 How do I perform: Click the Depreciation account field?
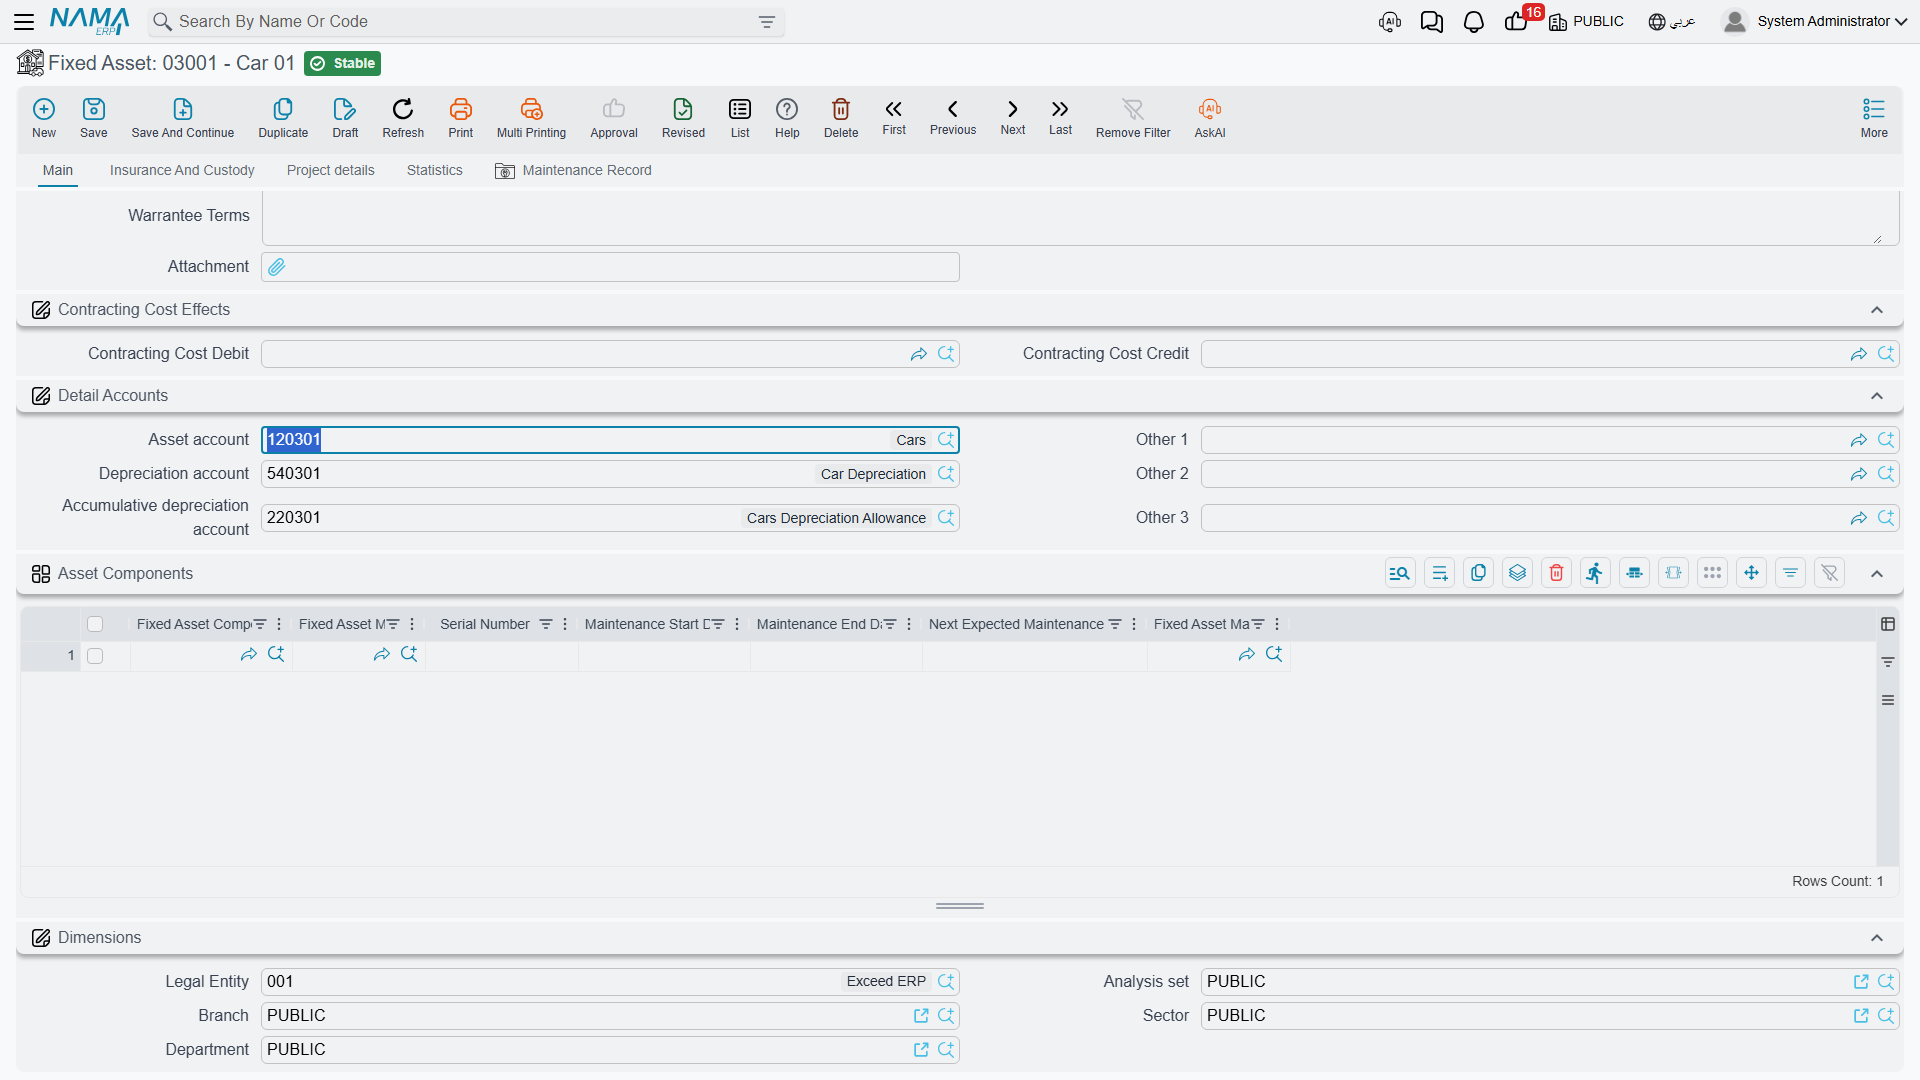click(x=610, y=474)
